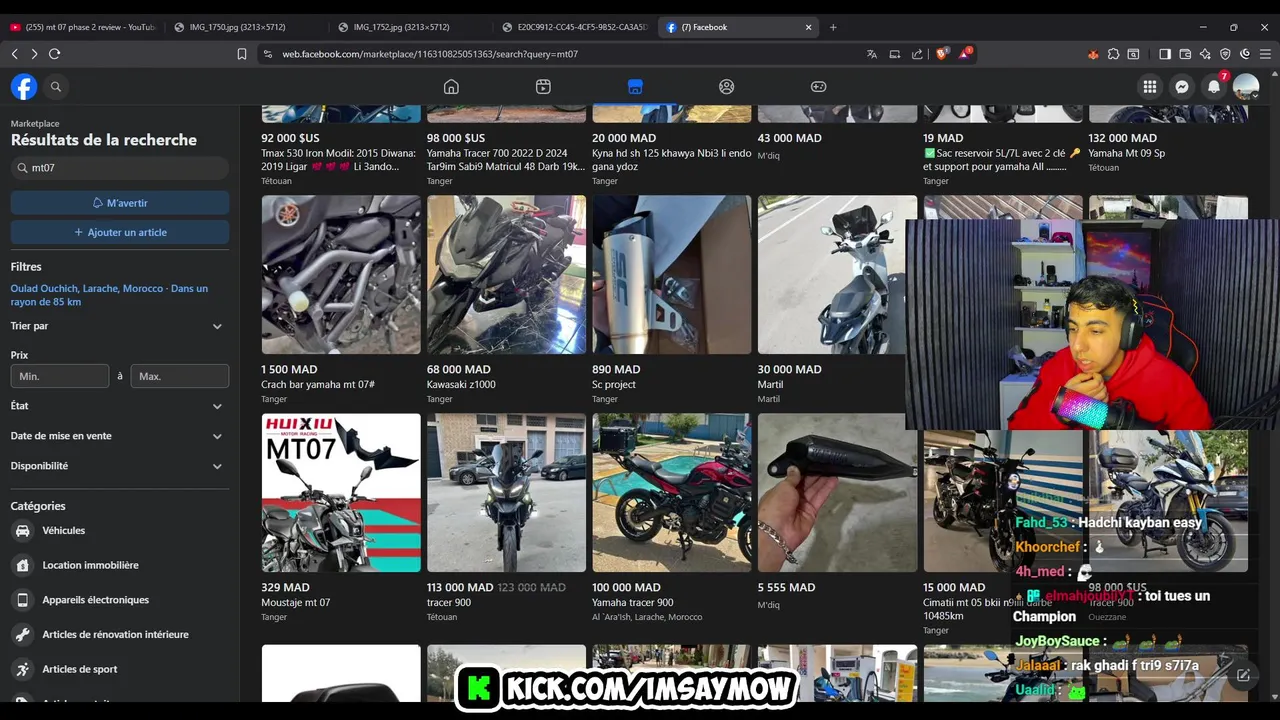Viewport: 1280px width, 720px height.
Task: Reload the current page
Action: click(55, 54)
